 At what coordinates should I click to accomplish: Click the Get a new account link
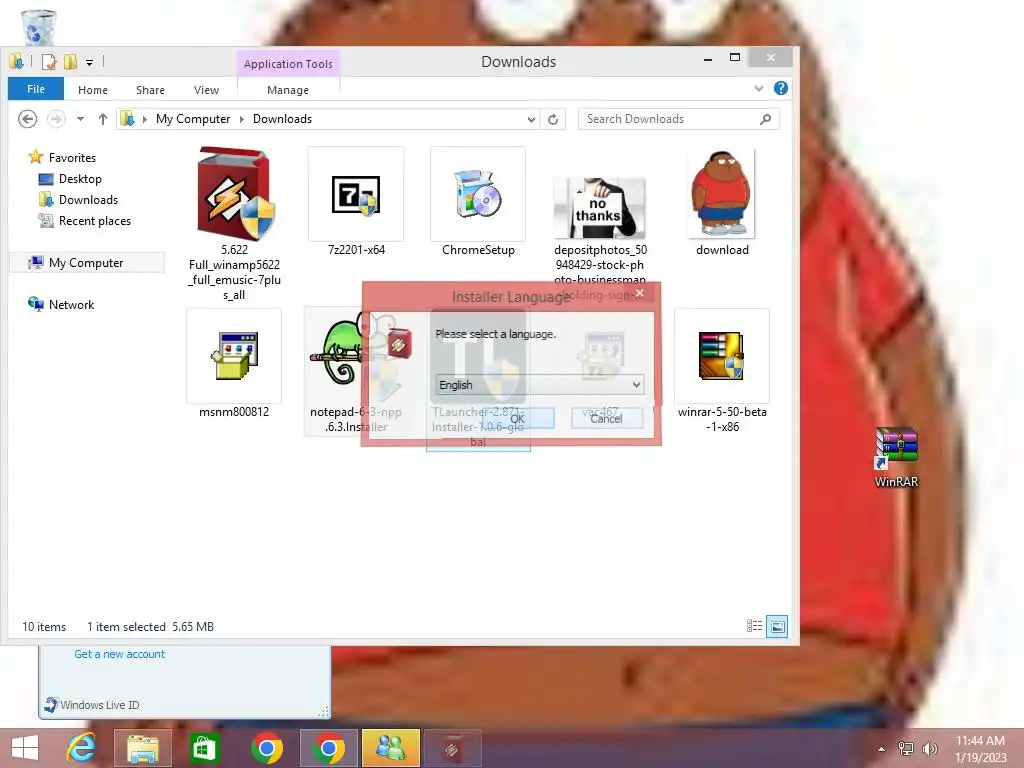point(120,654)
